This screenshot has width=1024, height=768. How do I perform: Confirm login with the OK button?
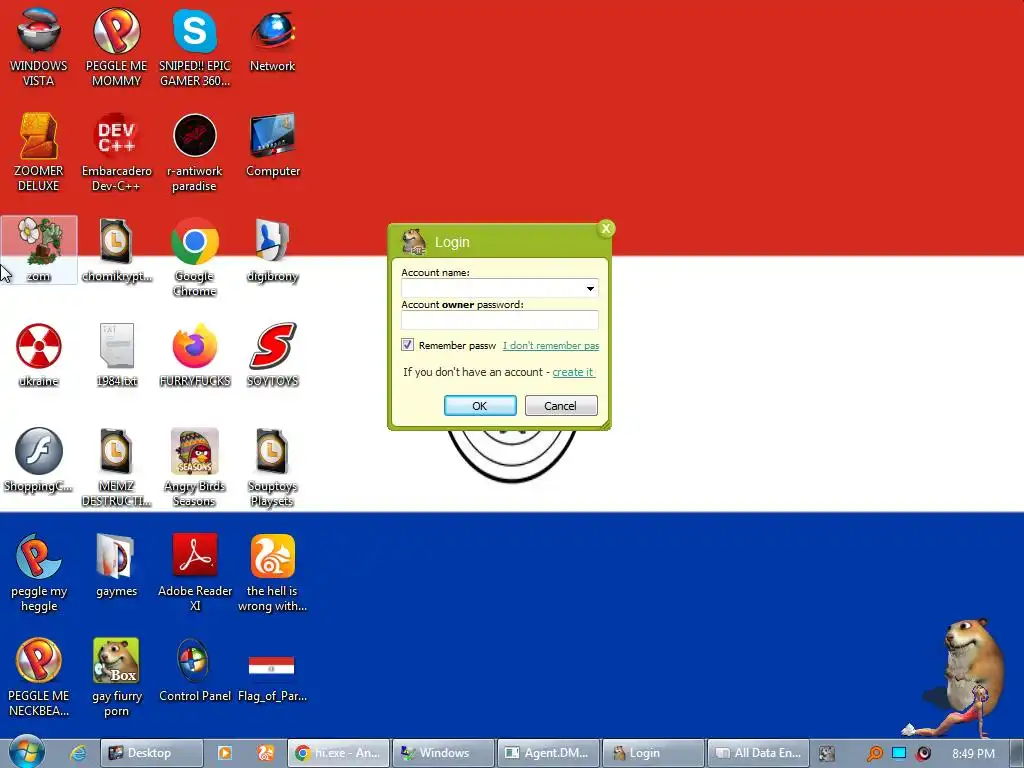(480, 406)
